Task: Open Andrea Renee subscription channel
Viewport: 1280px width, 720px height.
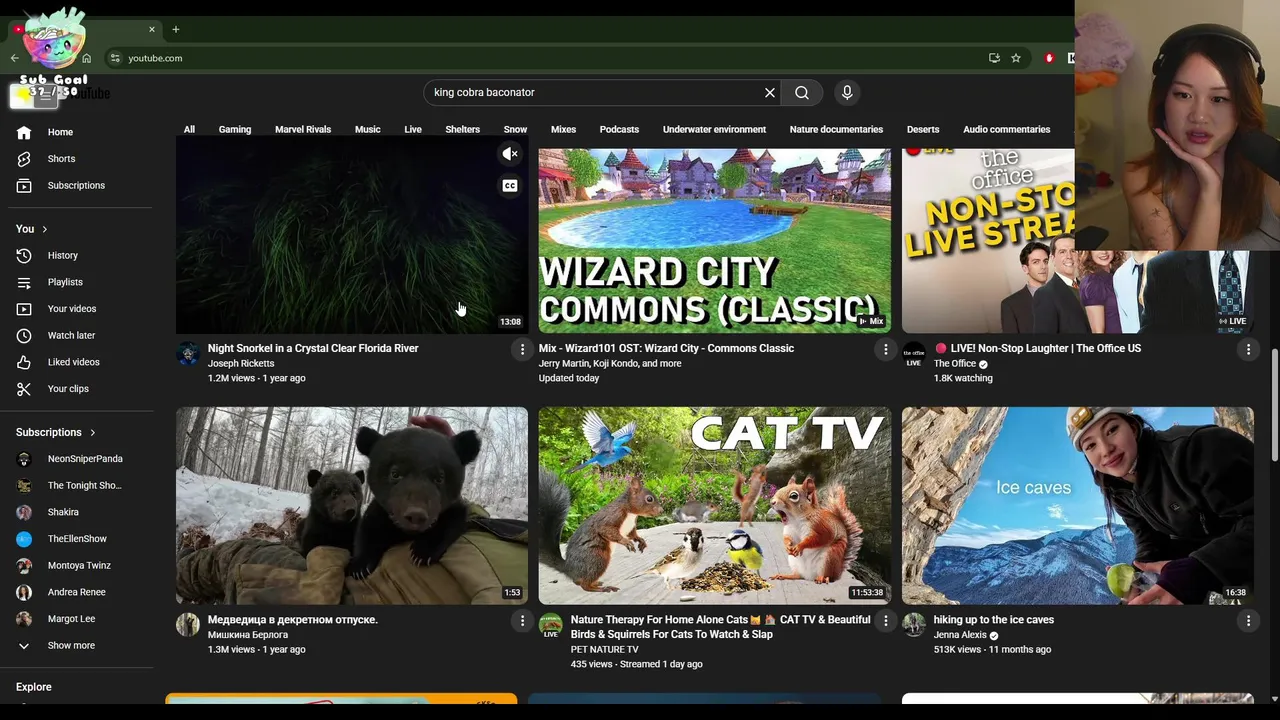Action: pyautogui.click(x=77, y=592)
